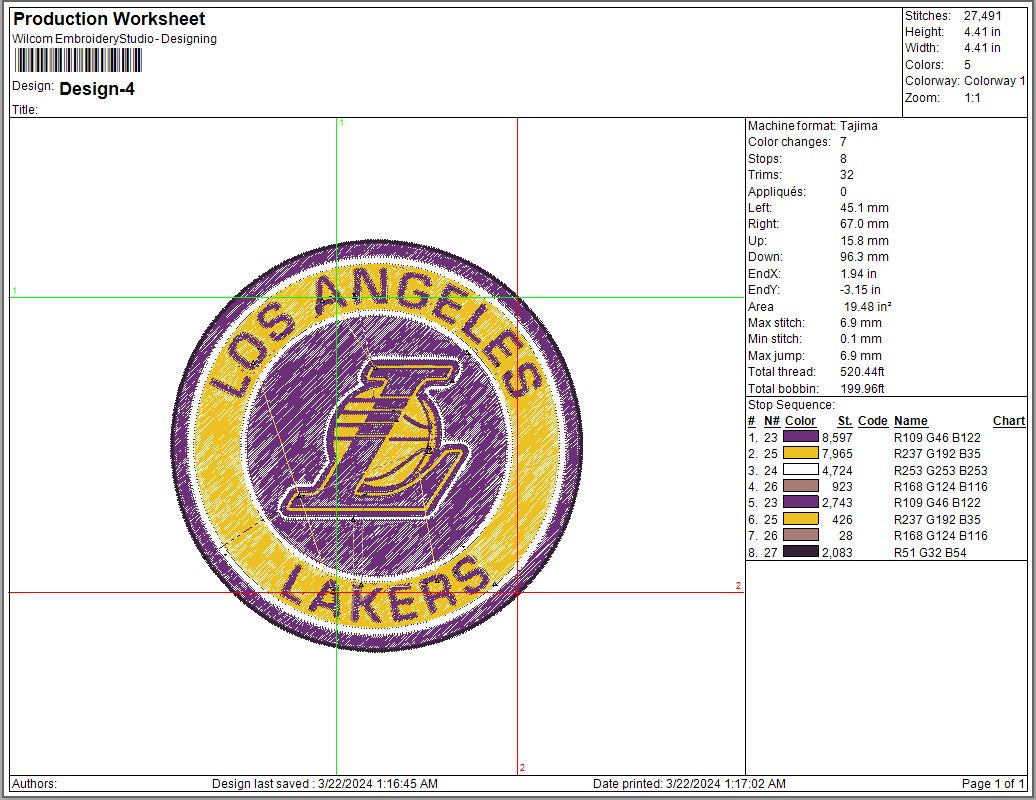Click the Color column header
The image size is (1036, 800).
[799, 421]
